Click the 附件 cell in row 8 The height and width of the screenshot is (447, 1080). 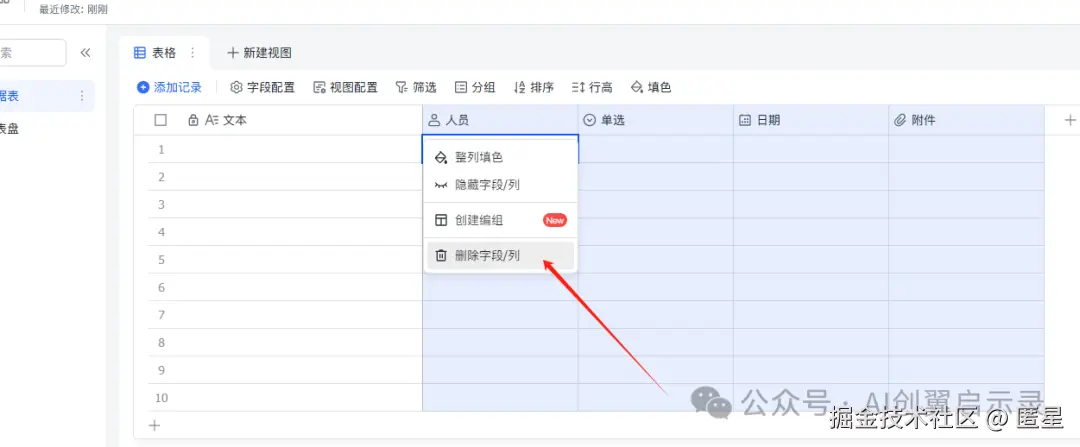(967, 342)
